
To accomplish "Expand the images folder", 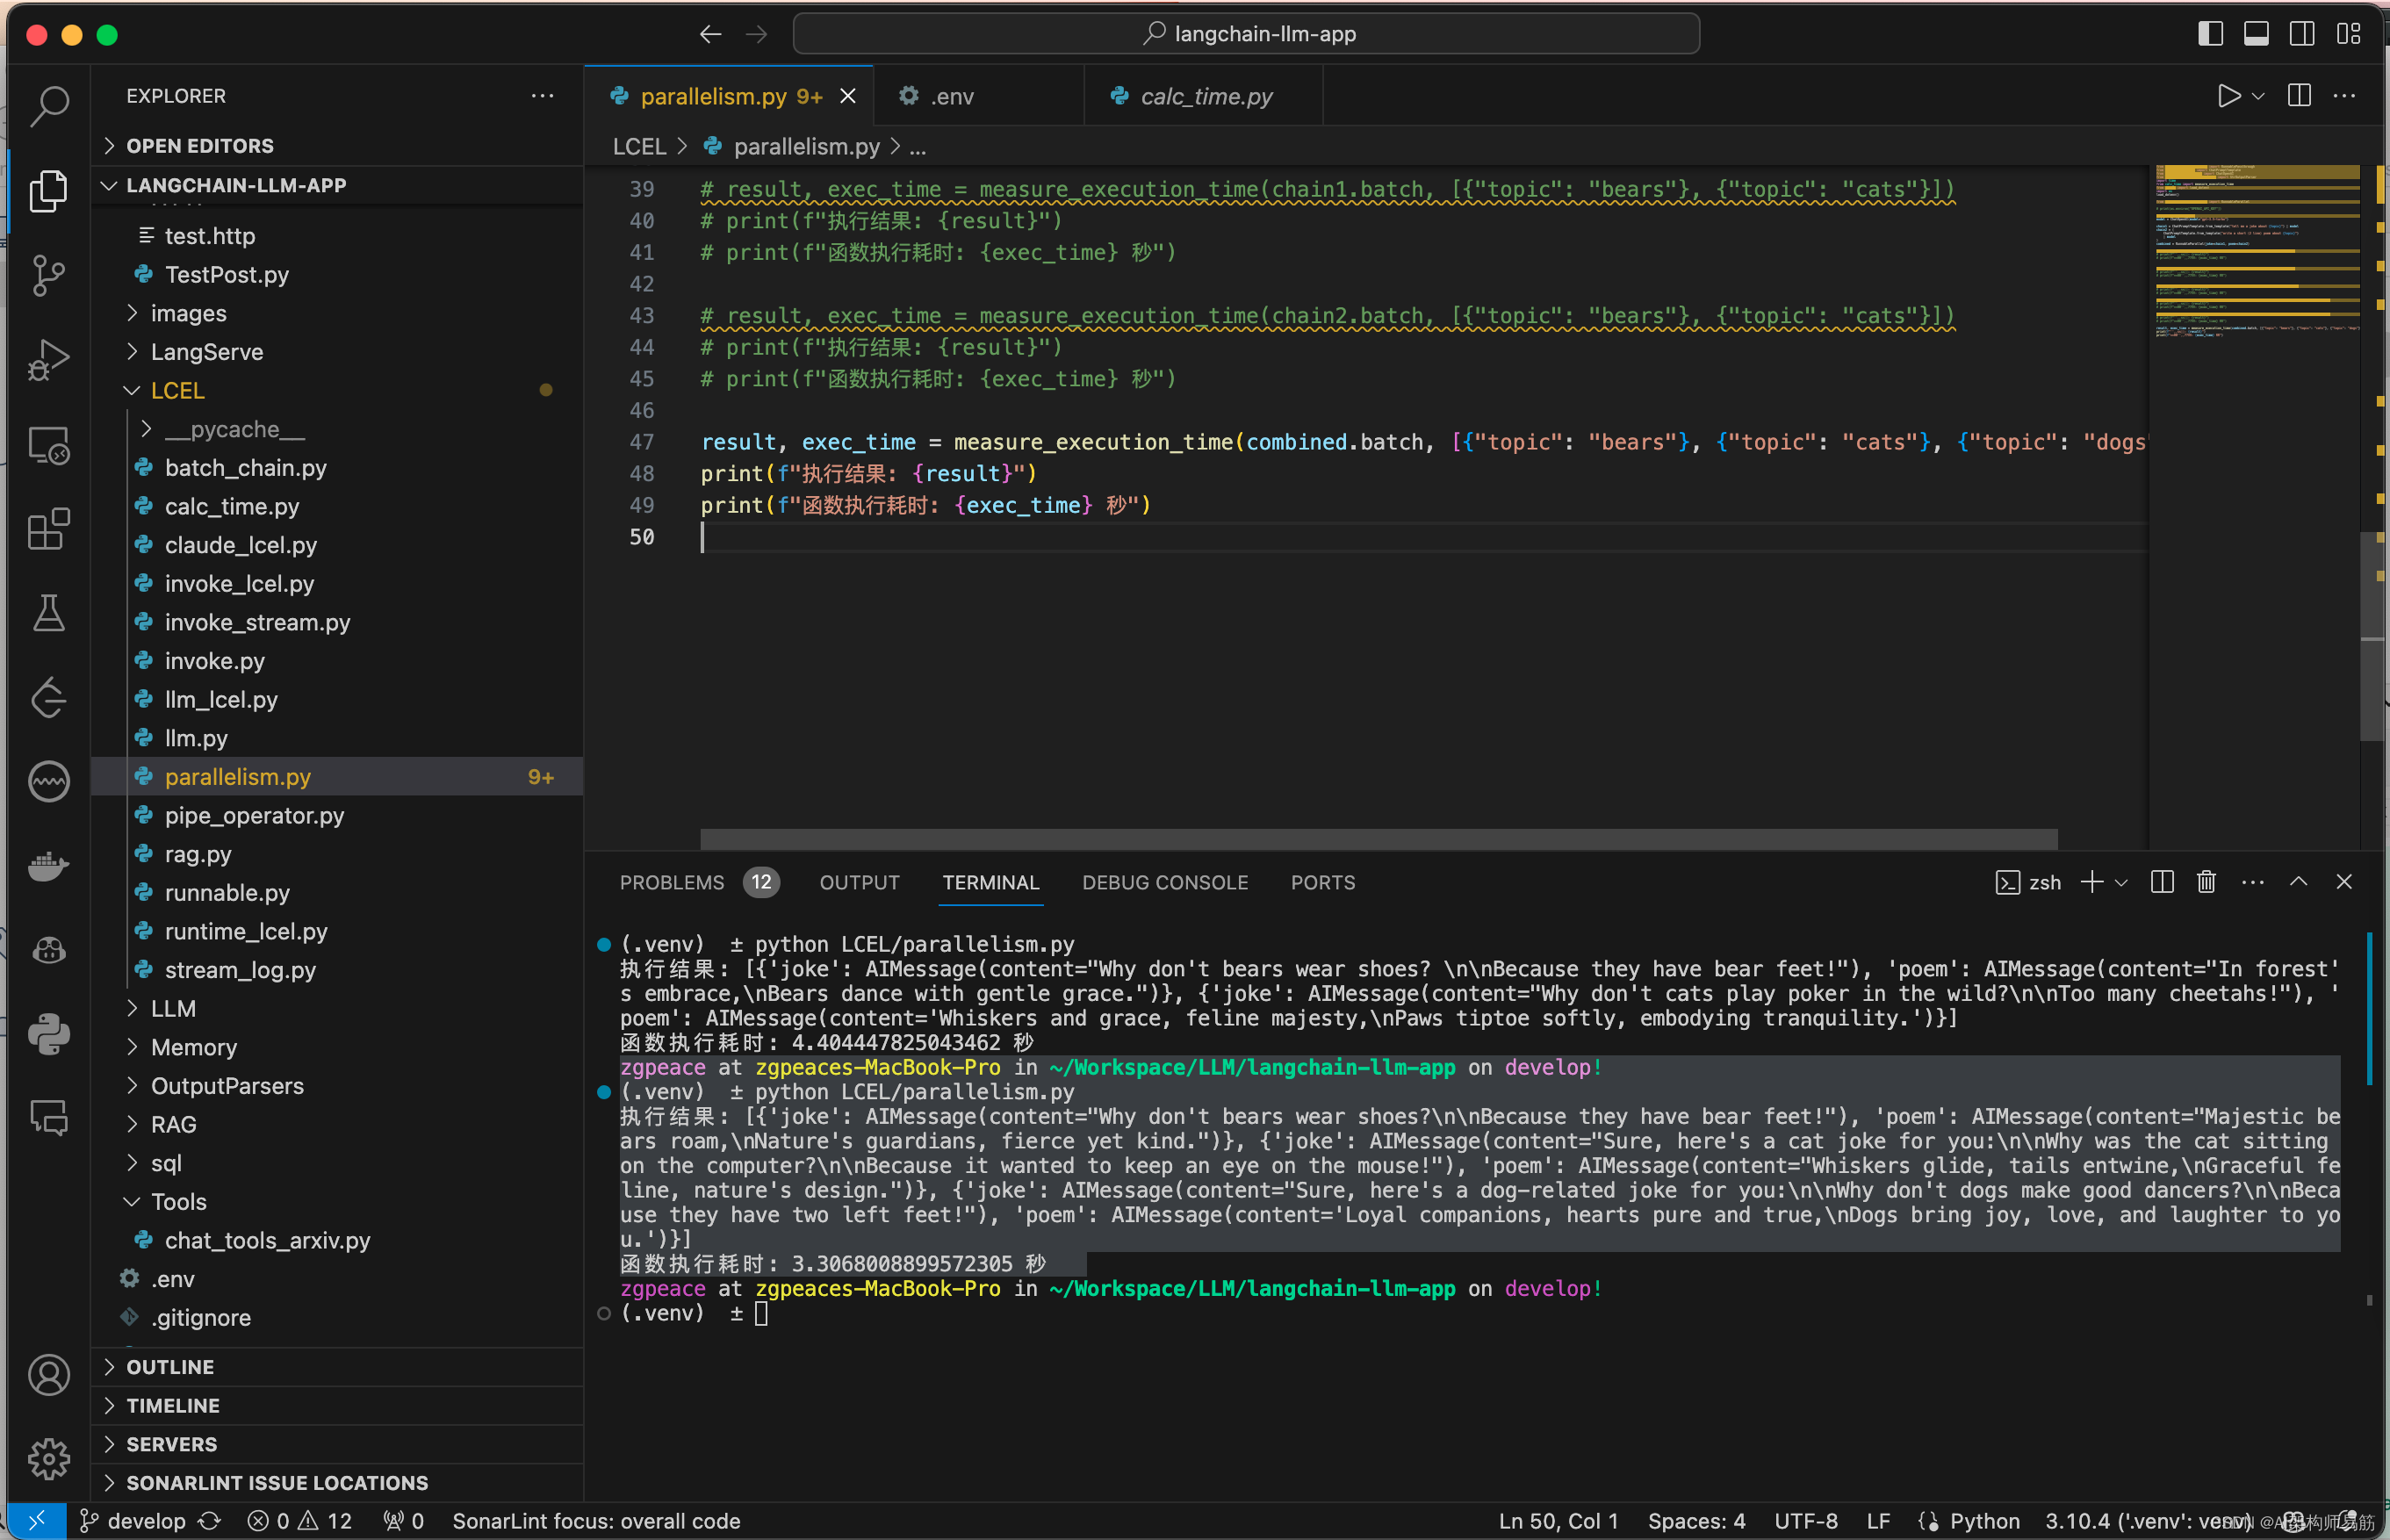I will click(x=337, y=313).
